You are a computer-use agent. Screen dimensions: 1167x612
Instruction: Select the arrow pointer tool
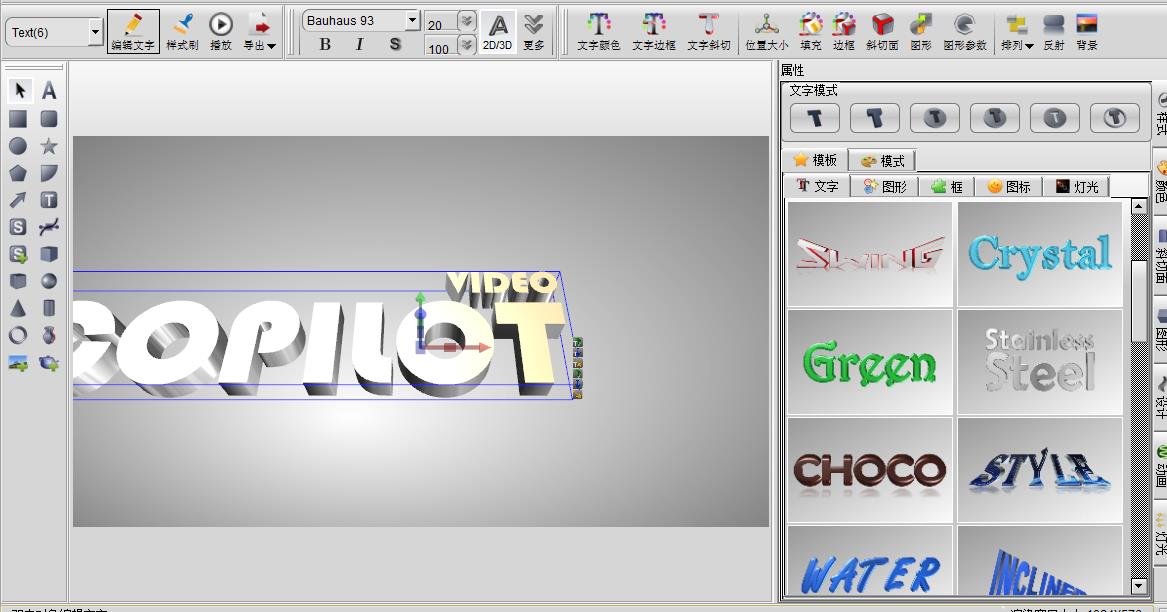tap(19, 91)
